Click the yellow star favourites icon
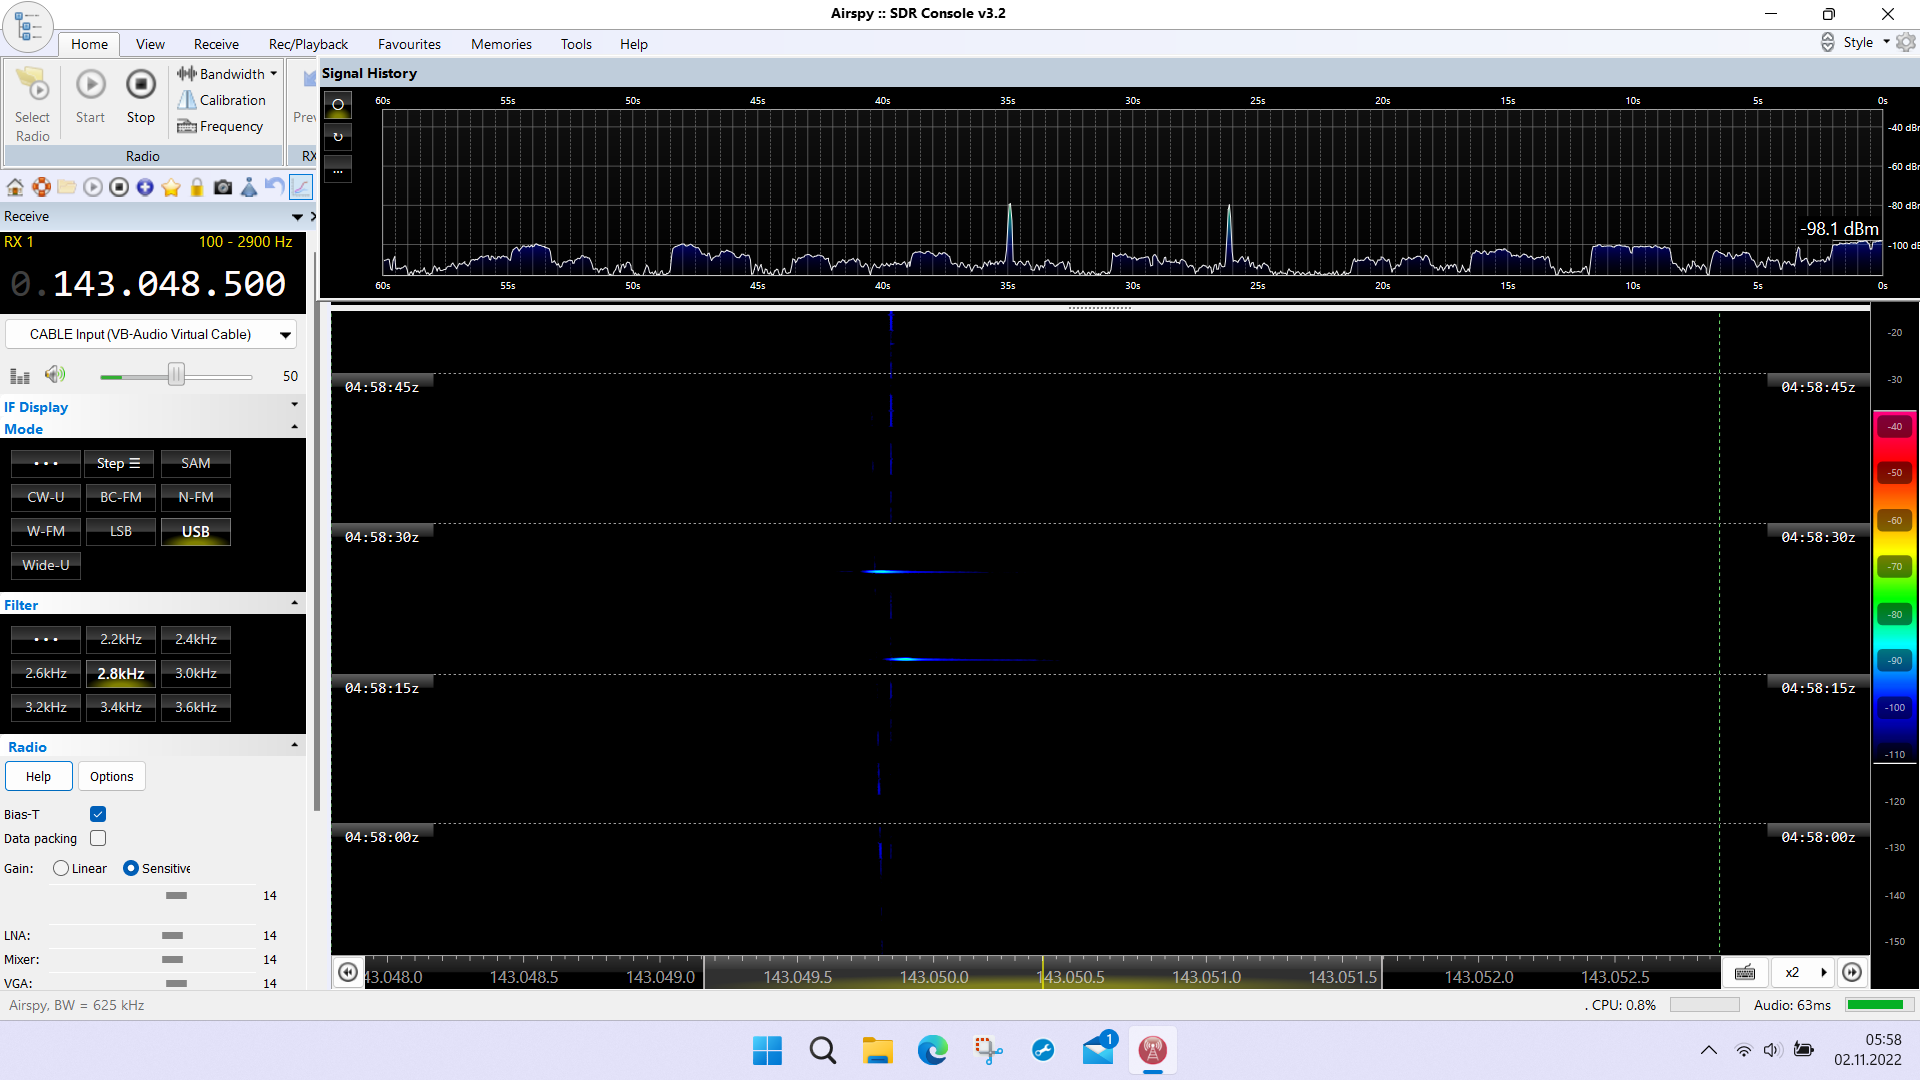This screenshot has height=1080, width=1920. (x=171, y=187)
